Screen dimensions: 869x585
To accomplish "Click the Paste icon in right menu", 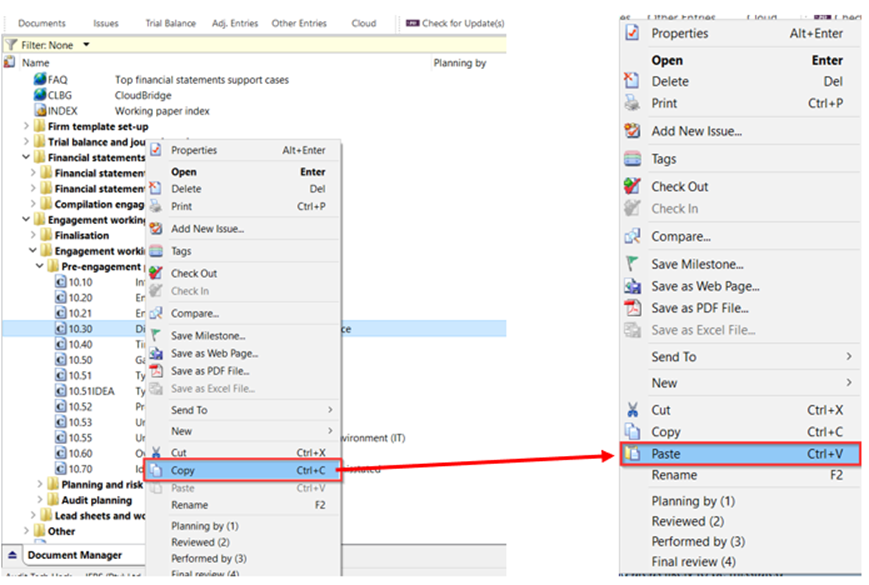I will (632, 454).
